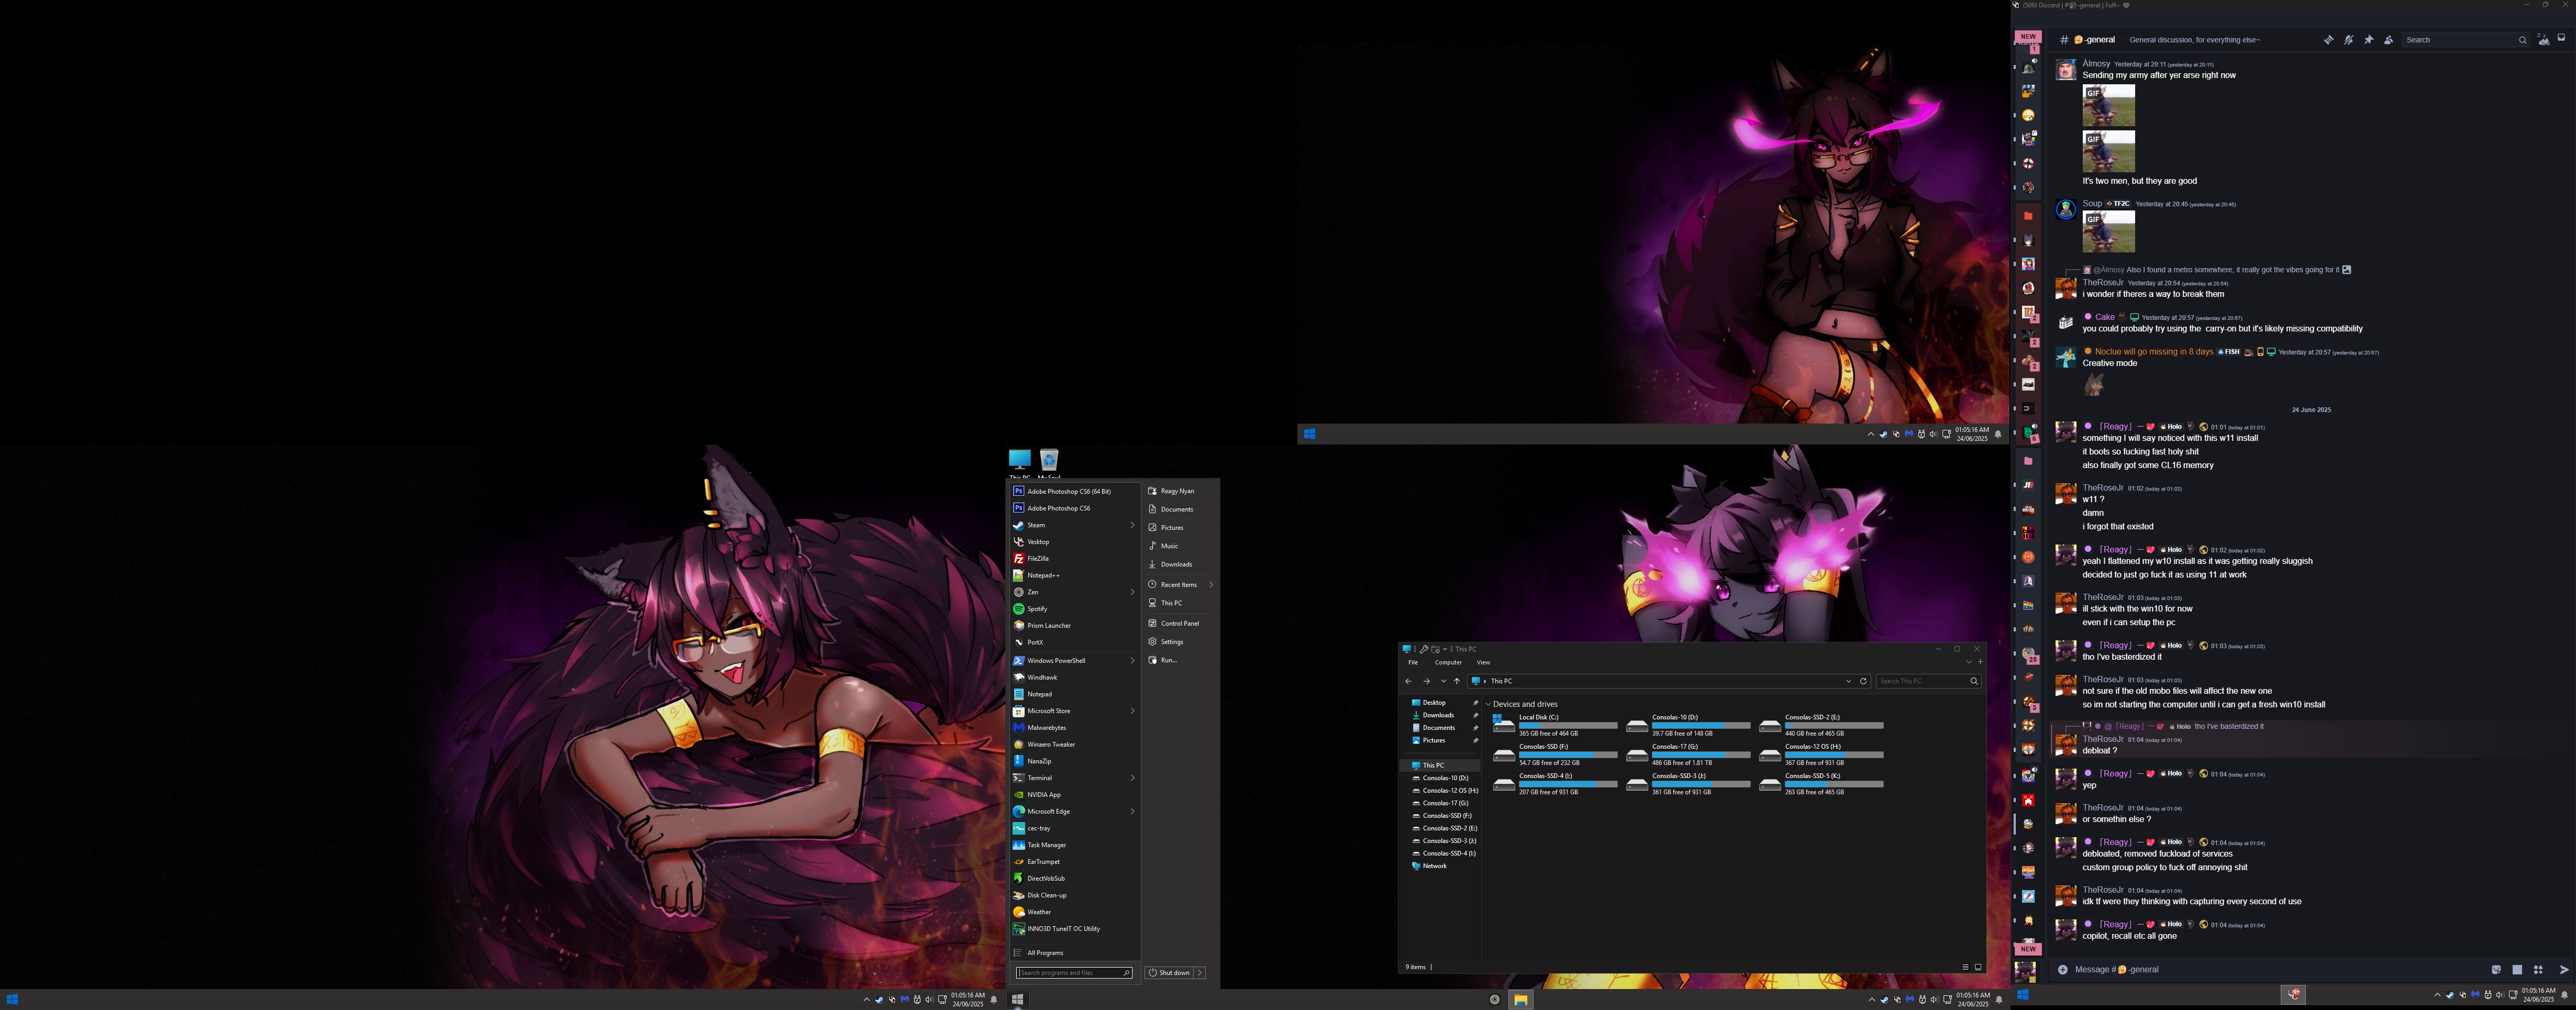Collapse the Devices and drives group
This screenshot has height=1010, width=2576.
pos(1488,704)
